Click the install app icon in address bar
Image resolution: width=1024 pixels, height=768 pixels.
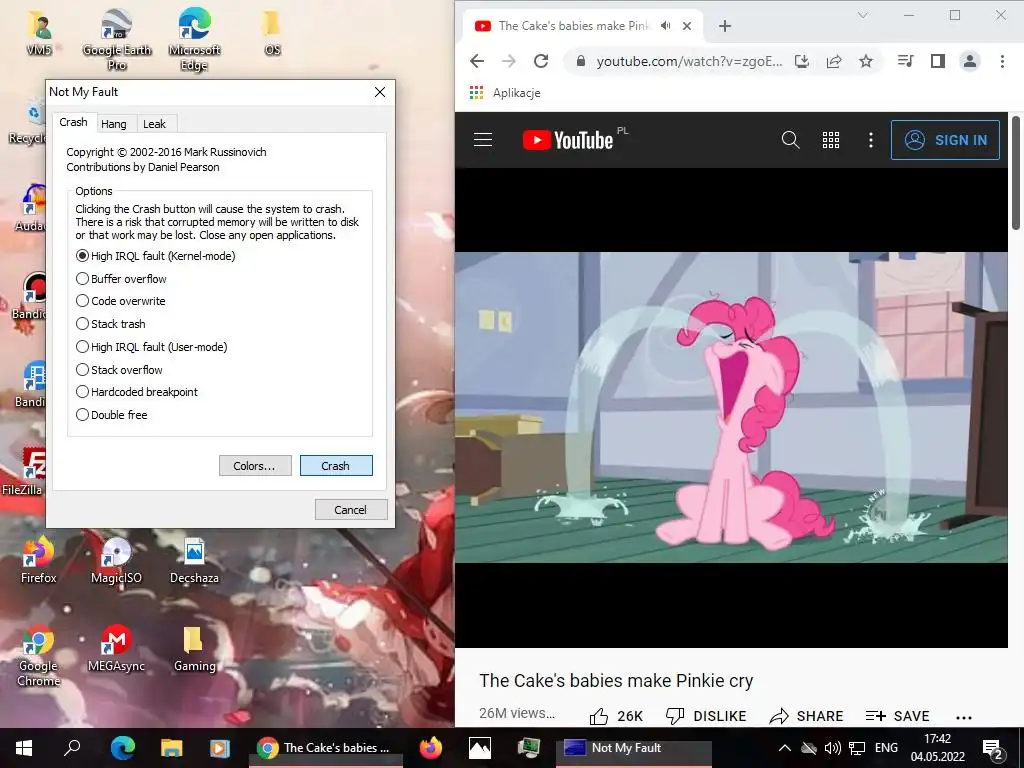[x=802, y=61]
